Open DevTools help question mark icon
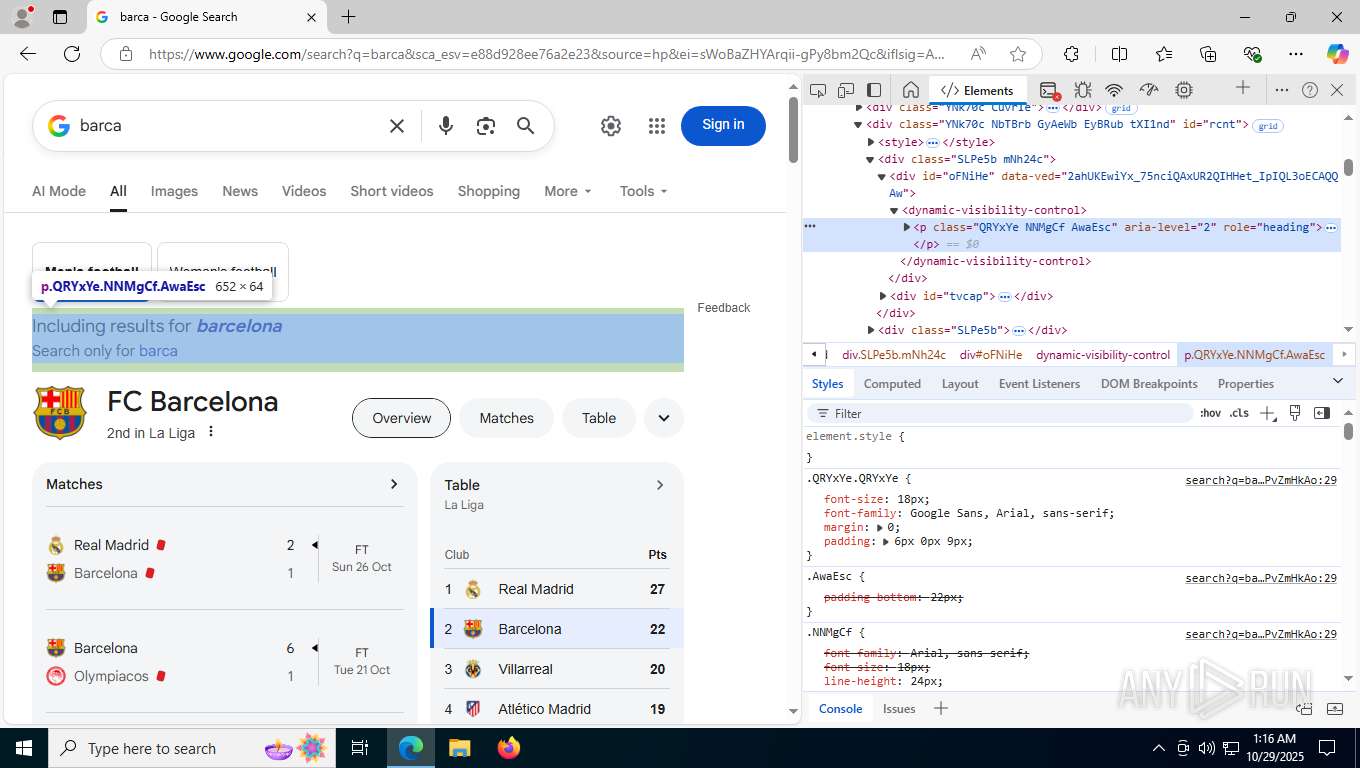The height and width of the screenshot is (768, 1360). [1310, 90]
